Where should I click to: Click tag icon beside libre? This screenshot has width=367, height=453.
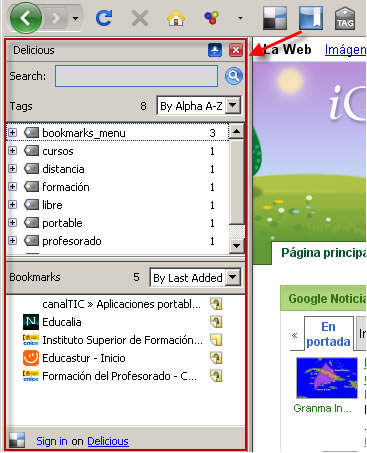(x=31, y=205)
